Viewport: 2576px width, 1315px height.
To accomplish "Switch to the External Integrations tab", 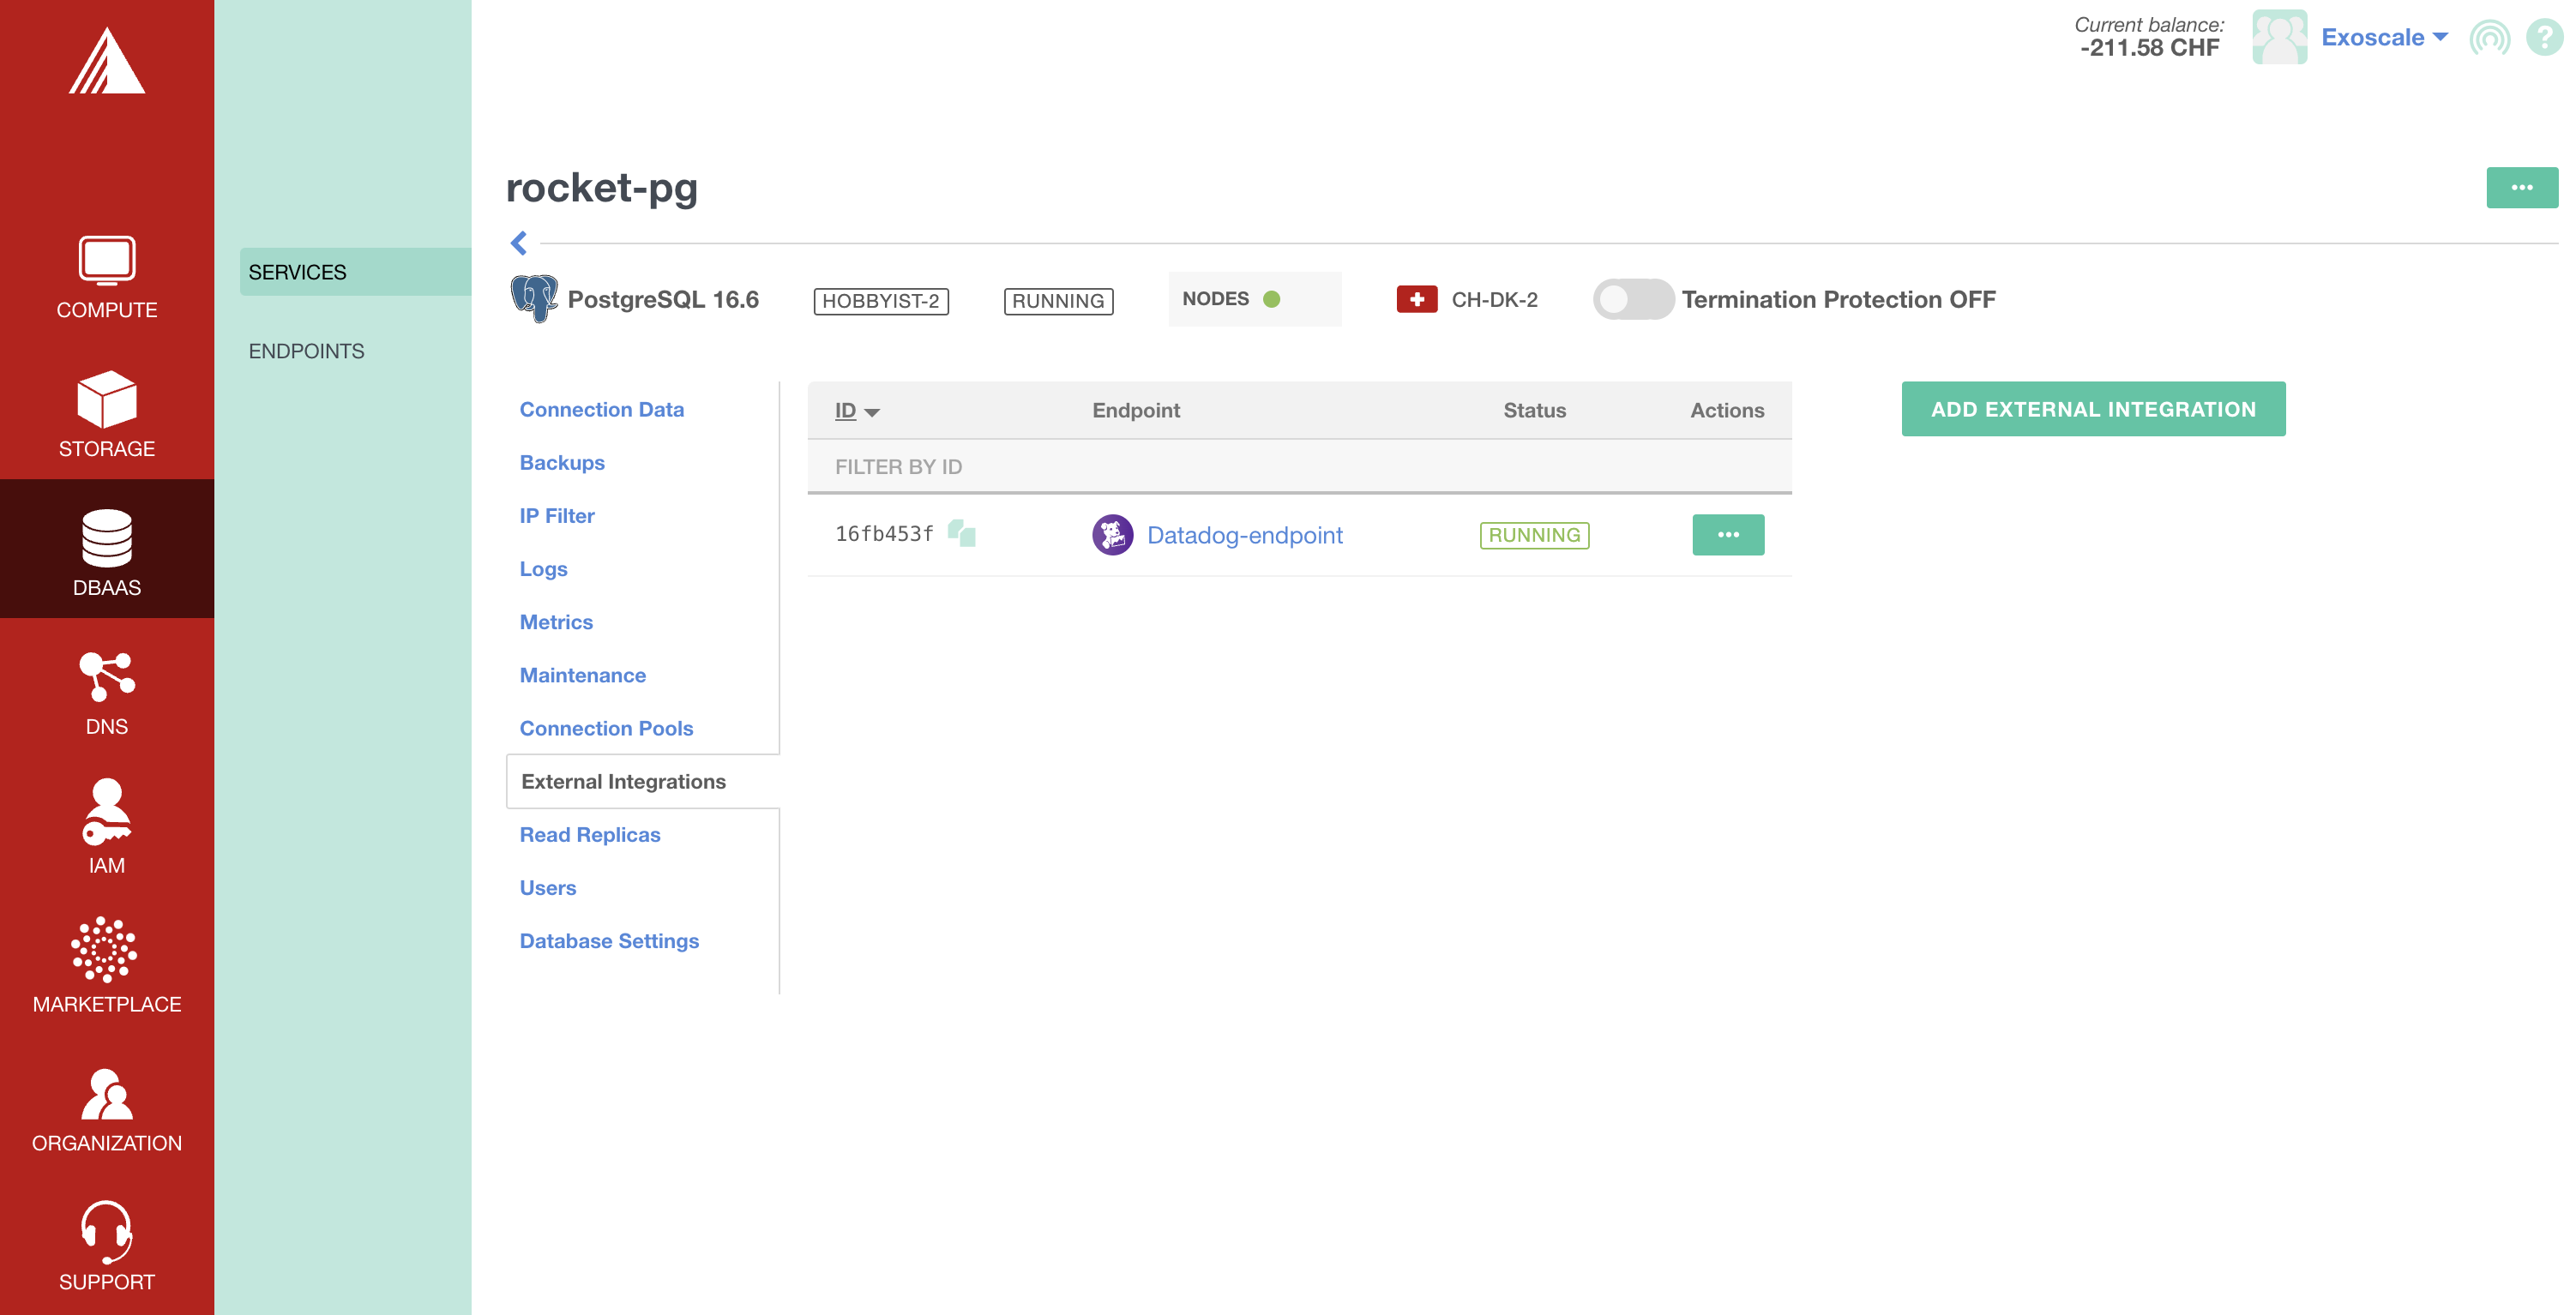I will pos(623,781).
